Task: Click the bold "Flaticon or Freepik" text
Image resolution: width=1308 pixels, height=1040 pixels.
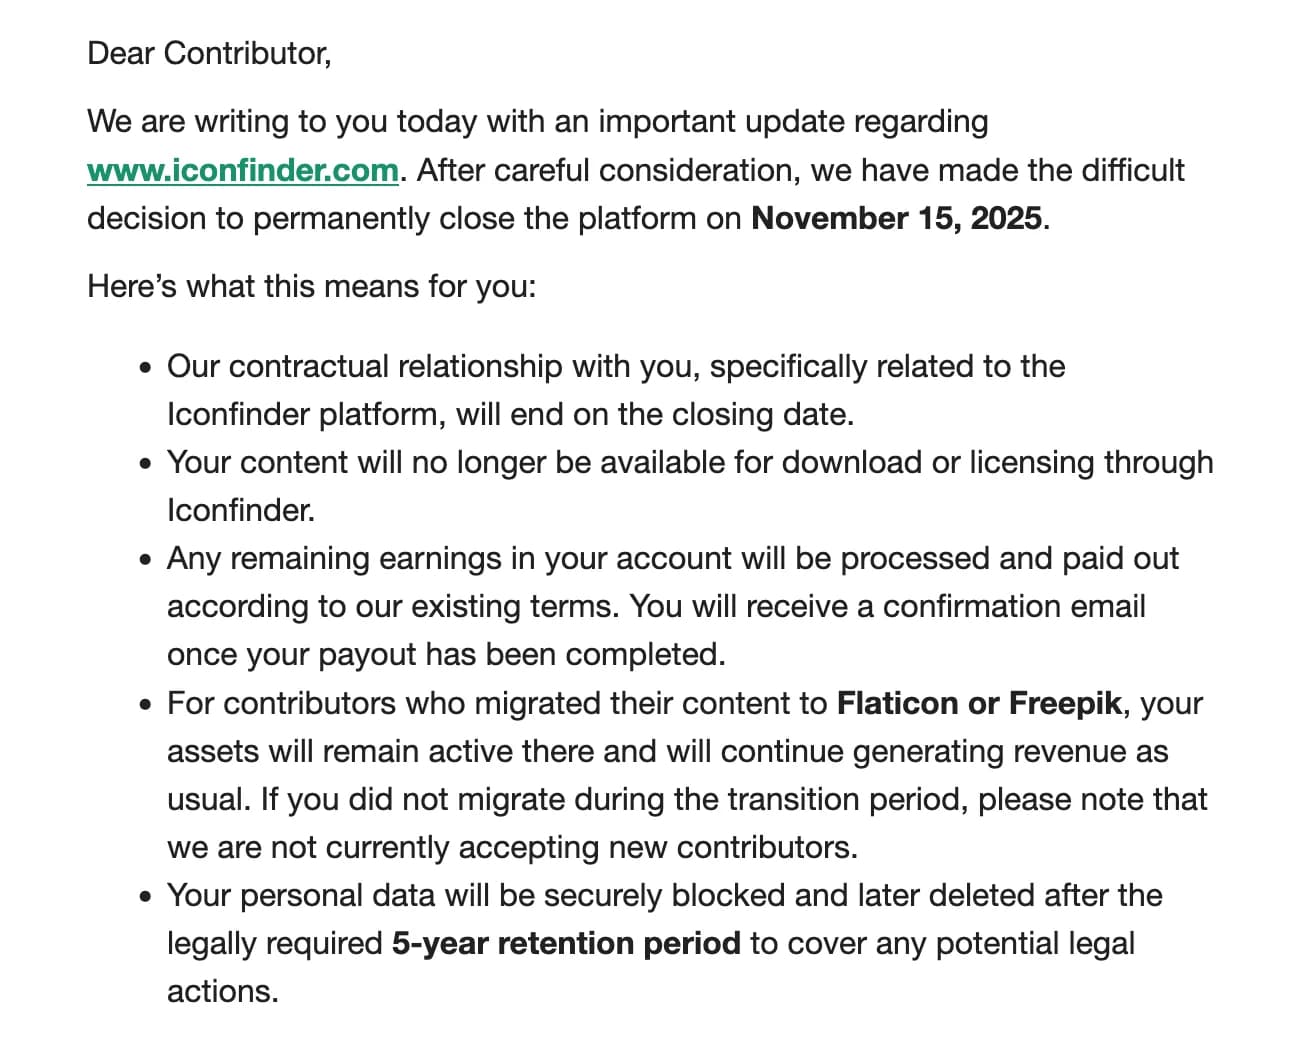Action: pos(979,703)
